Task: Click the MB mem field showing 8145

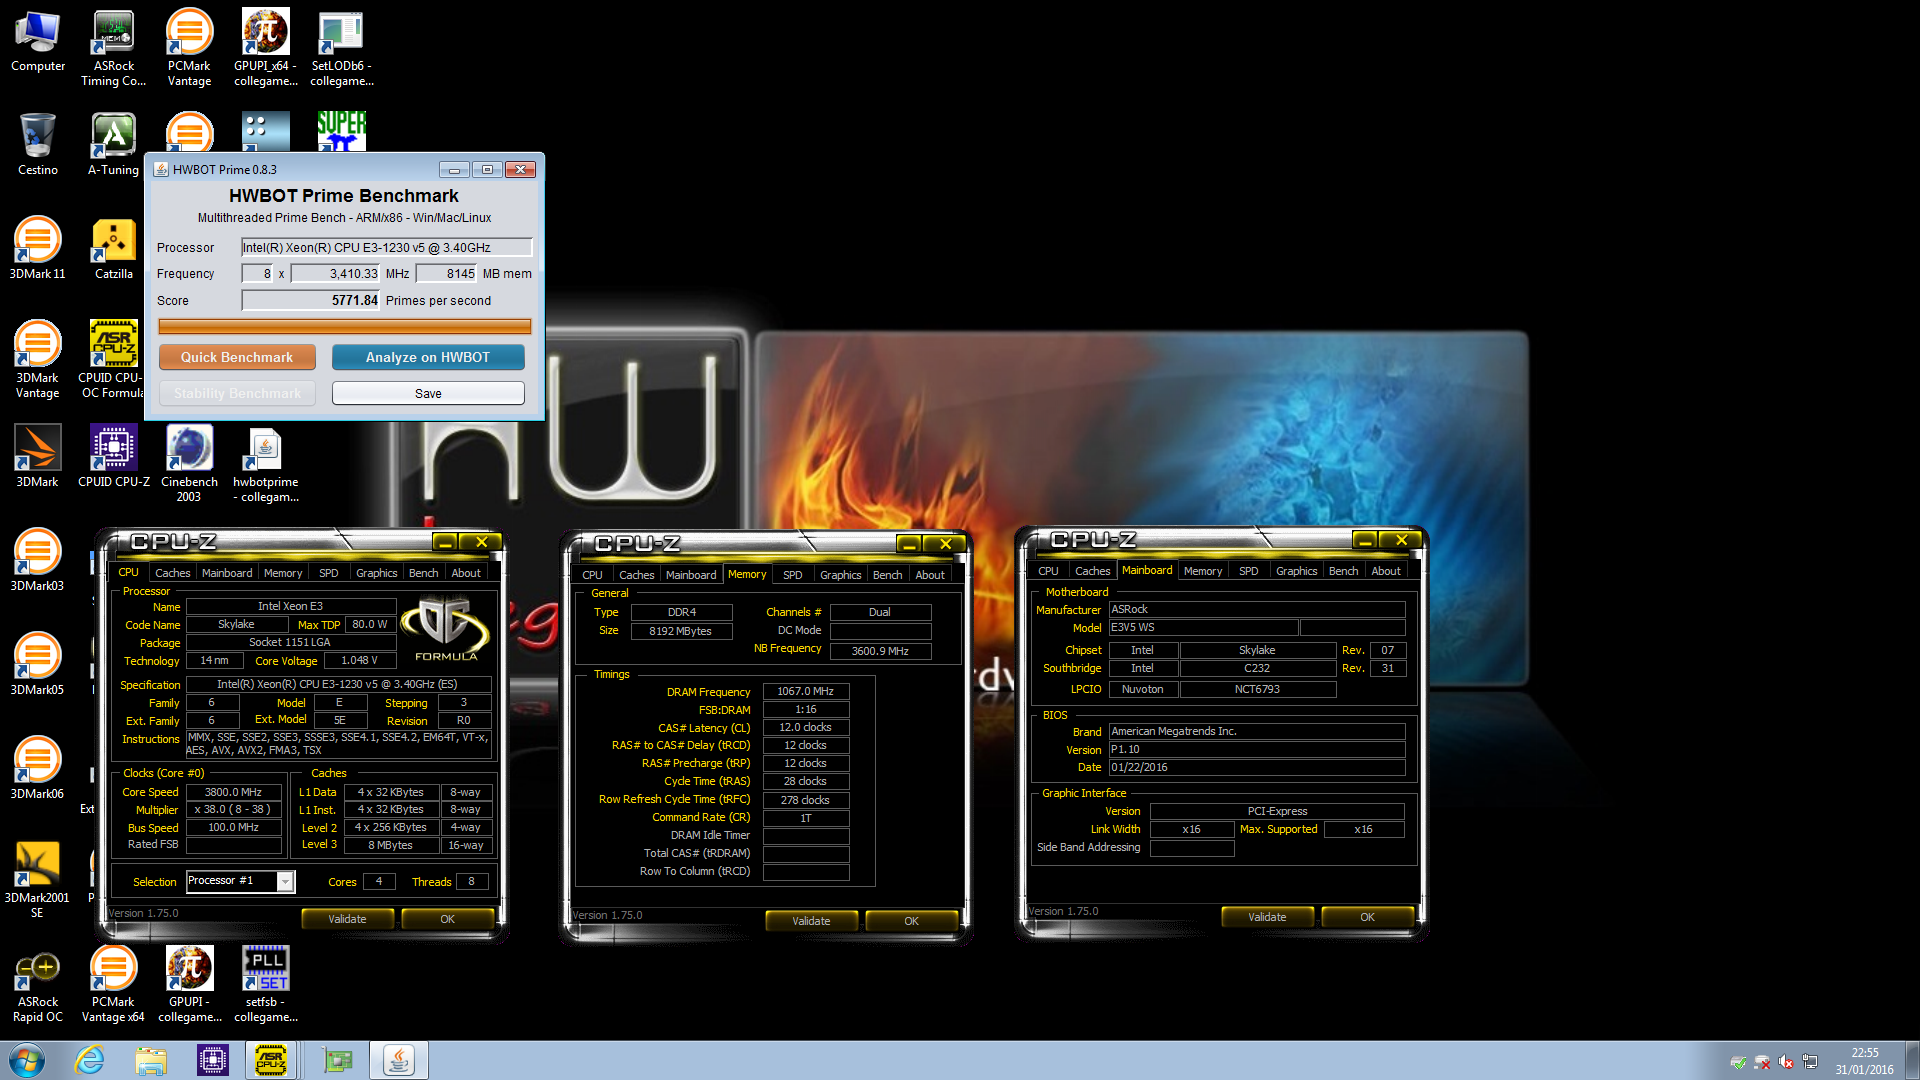Action: [x=446, y=273]
